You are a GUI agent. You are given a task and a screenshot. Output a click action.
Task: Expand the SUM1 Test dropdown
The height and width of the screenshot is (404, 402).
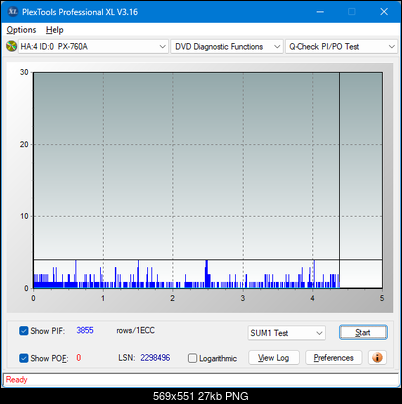(x=287, y=333)
